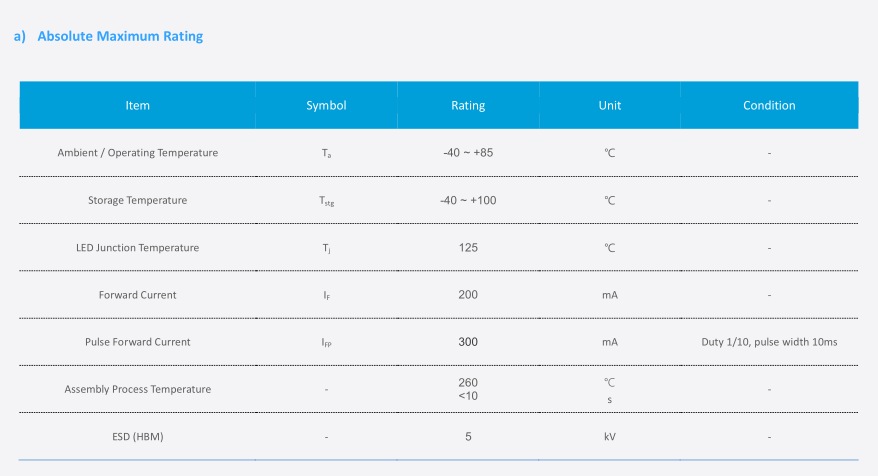The width and height of the screenshot is (878, 476).
Task: Select the -40 ~ +100 rating value
Action: coord(468,200)
